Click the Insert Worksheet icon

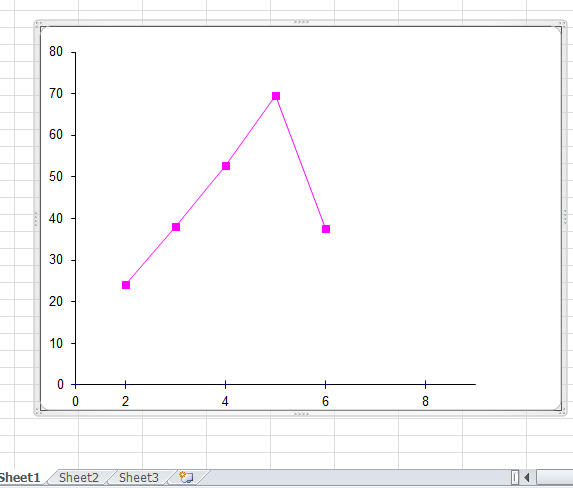(186, 477)
